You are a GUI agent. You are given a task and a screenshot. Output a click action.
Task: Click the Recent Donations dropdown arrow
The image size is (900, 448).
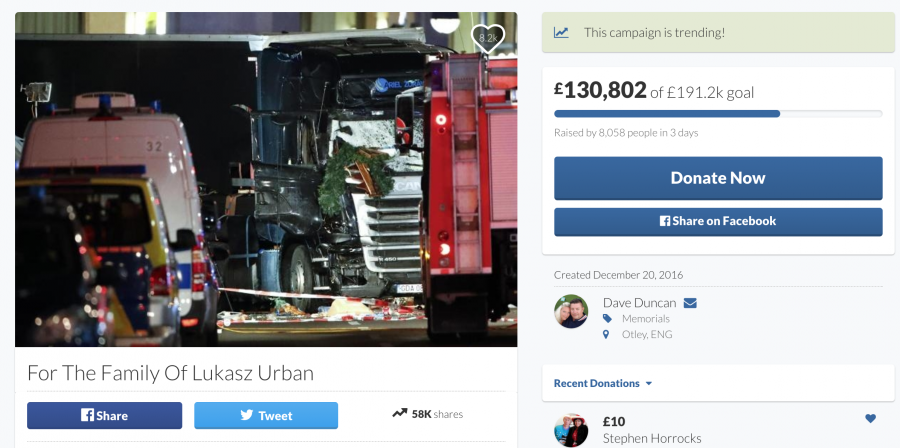649,384
